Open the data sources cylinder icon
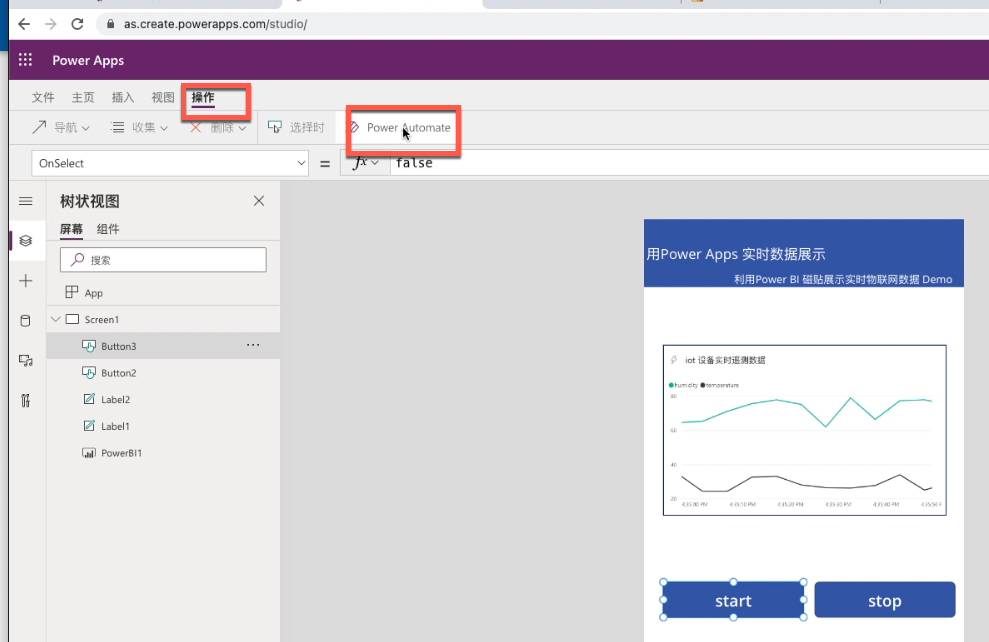This screenshot has height=642, width=989. 26,320
